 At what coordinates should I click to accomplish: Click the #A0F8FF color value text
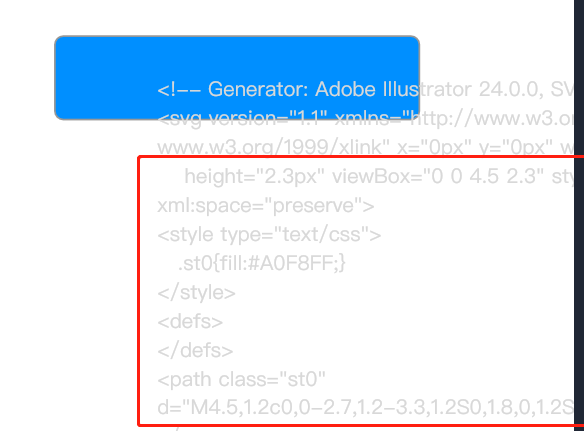(x=292, y=263)
